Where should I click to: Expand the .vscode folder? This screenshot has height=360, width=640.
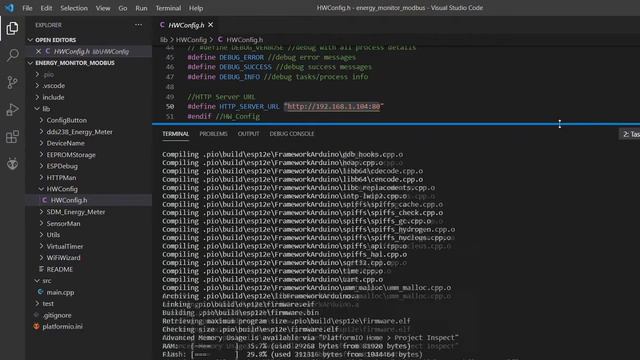[38, 86]
